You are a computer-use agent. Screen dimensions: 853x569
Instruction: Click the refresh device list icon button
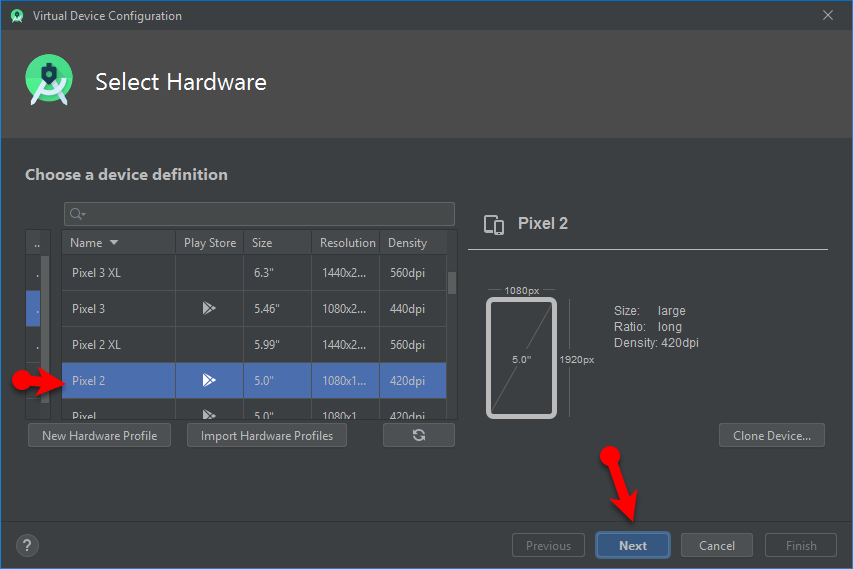418,435
